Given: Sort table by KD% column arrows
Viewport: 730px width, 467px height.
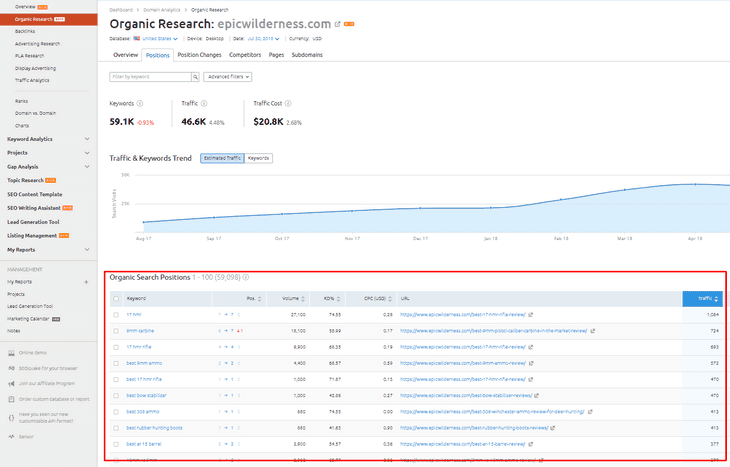Looking at the screenshot, I should pos(338,299).
